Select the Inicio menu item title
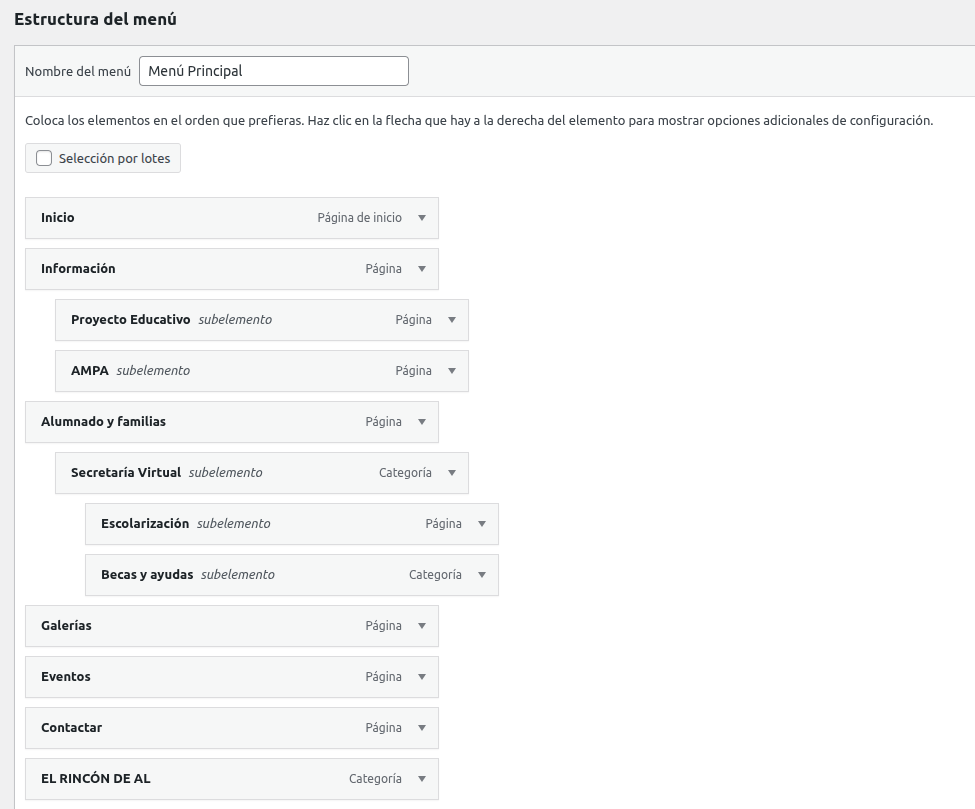 point(58,218)
